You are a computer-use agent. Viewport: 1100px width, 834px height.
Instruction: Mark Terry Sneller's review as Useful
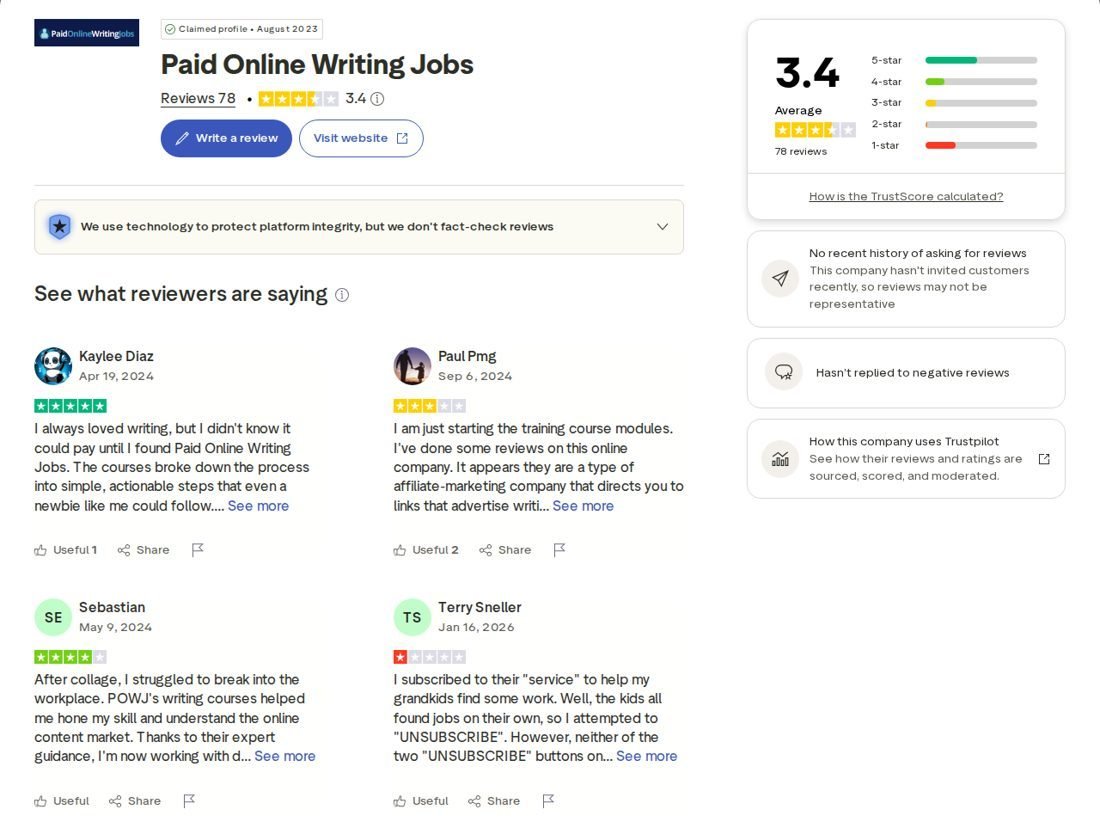421,801
